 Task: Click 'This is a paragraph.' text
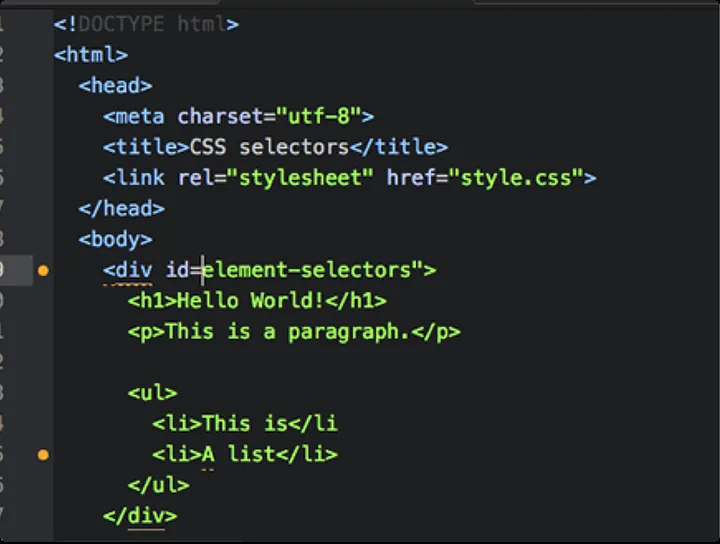coord(287,331)
